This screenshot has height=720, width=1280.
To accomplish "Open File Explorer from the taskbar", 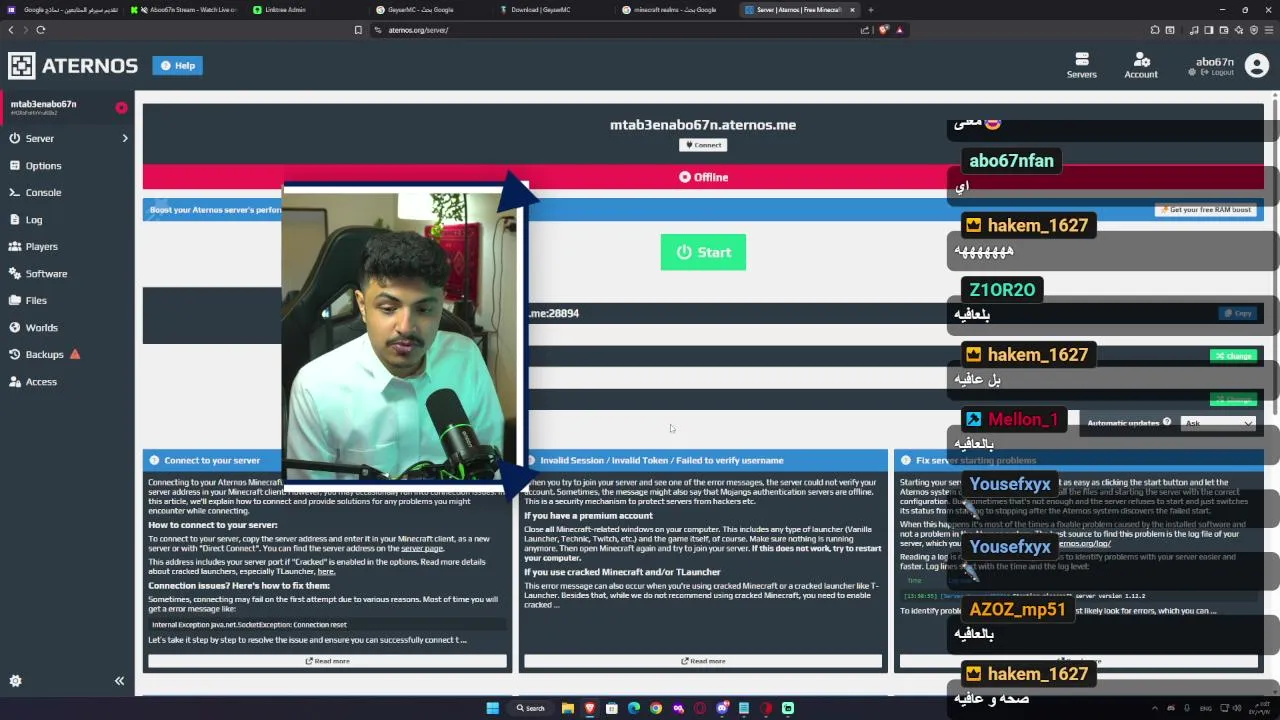I will (x=567, y=708).
